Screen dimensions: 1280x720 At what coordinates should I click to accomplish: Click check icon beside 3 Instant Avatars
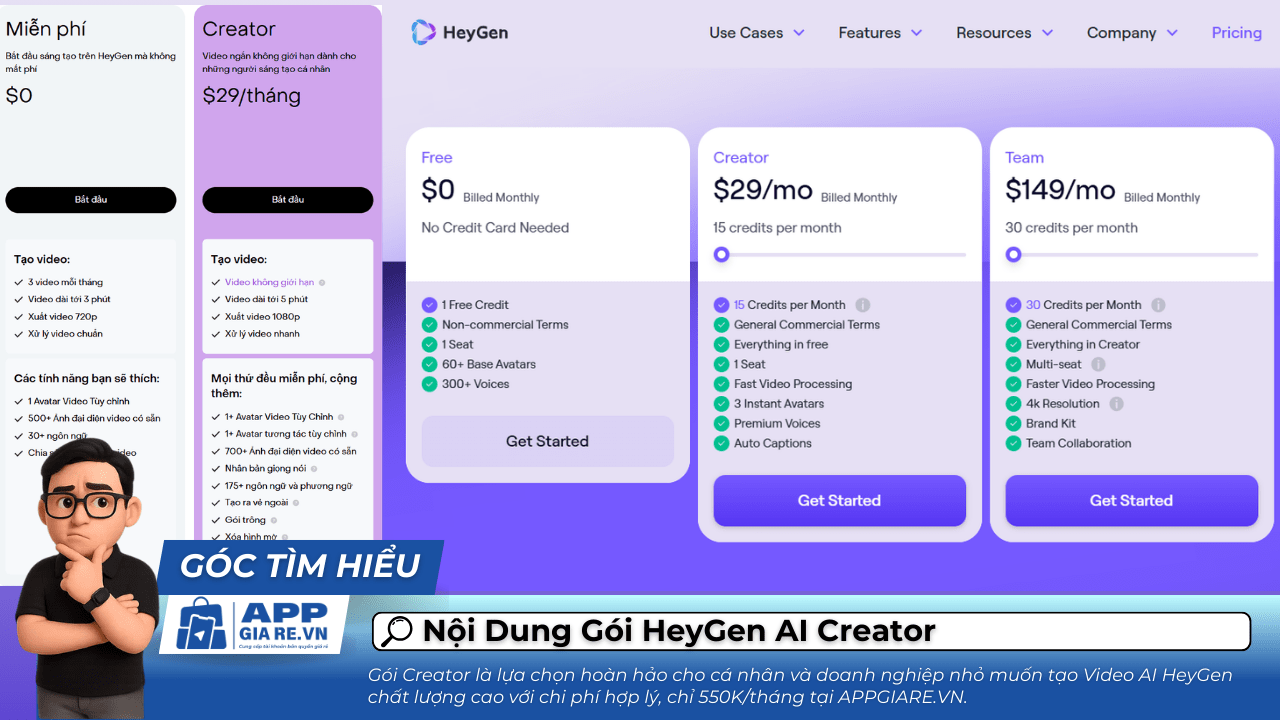[721, 404]
